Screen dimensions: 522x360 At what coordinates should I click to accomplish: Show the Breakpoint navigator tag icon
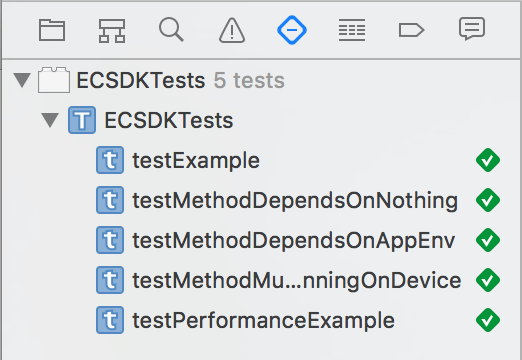point(412,30)
